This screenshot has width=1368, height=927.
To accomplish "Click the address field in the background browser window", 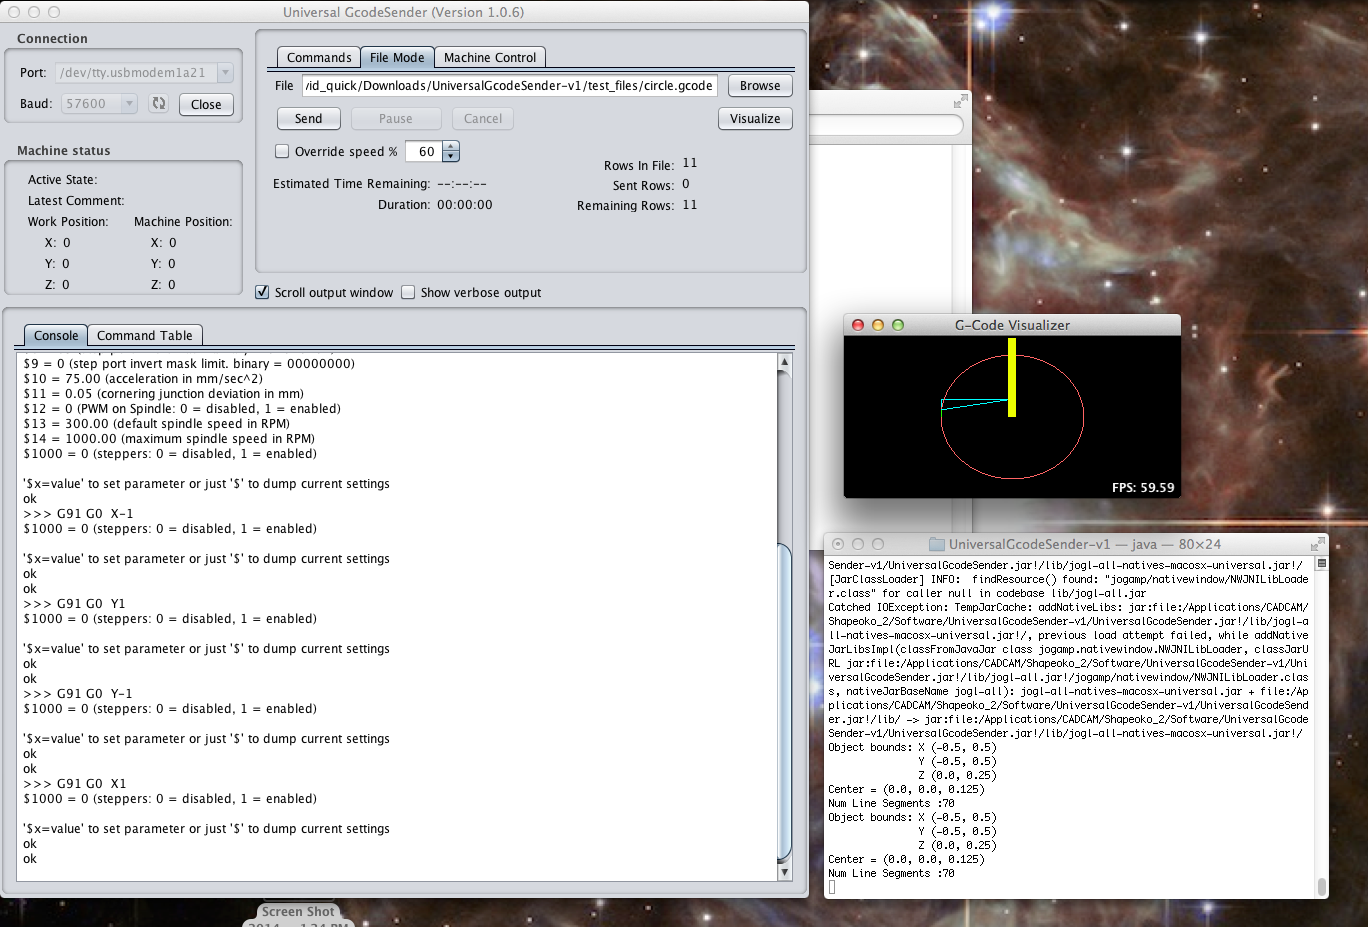I will pyautogui.click(x=886, y=126).
